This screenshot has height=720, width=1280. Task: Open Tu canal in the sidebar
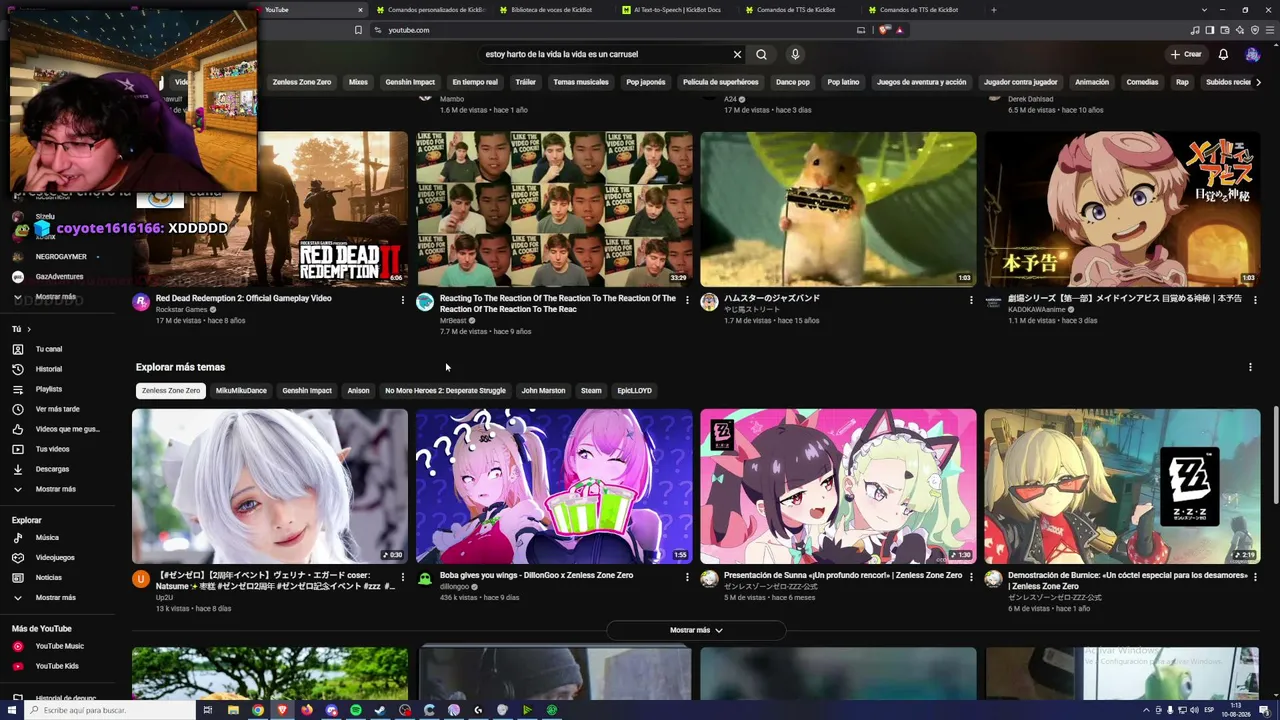pos(49,349)
